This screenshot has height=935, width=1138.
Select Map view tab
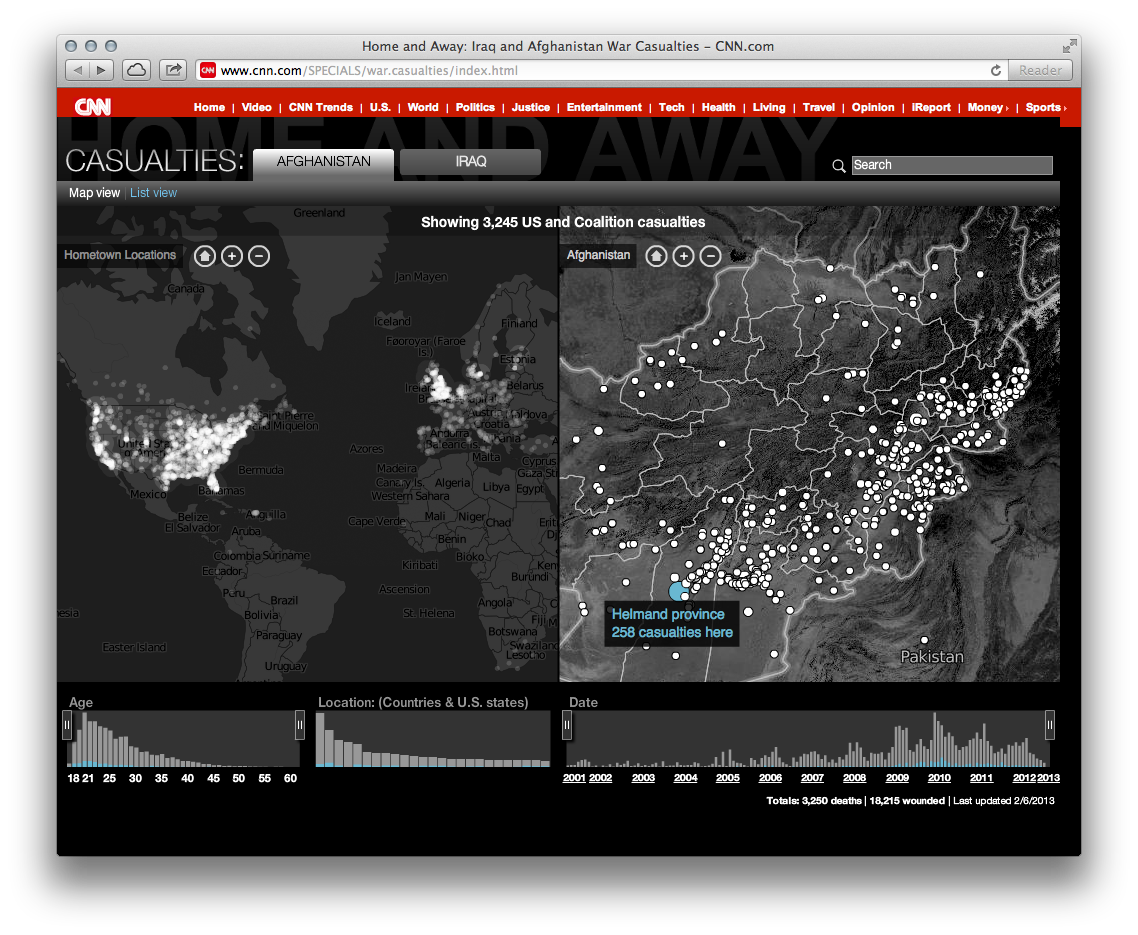coord(93,192)
